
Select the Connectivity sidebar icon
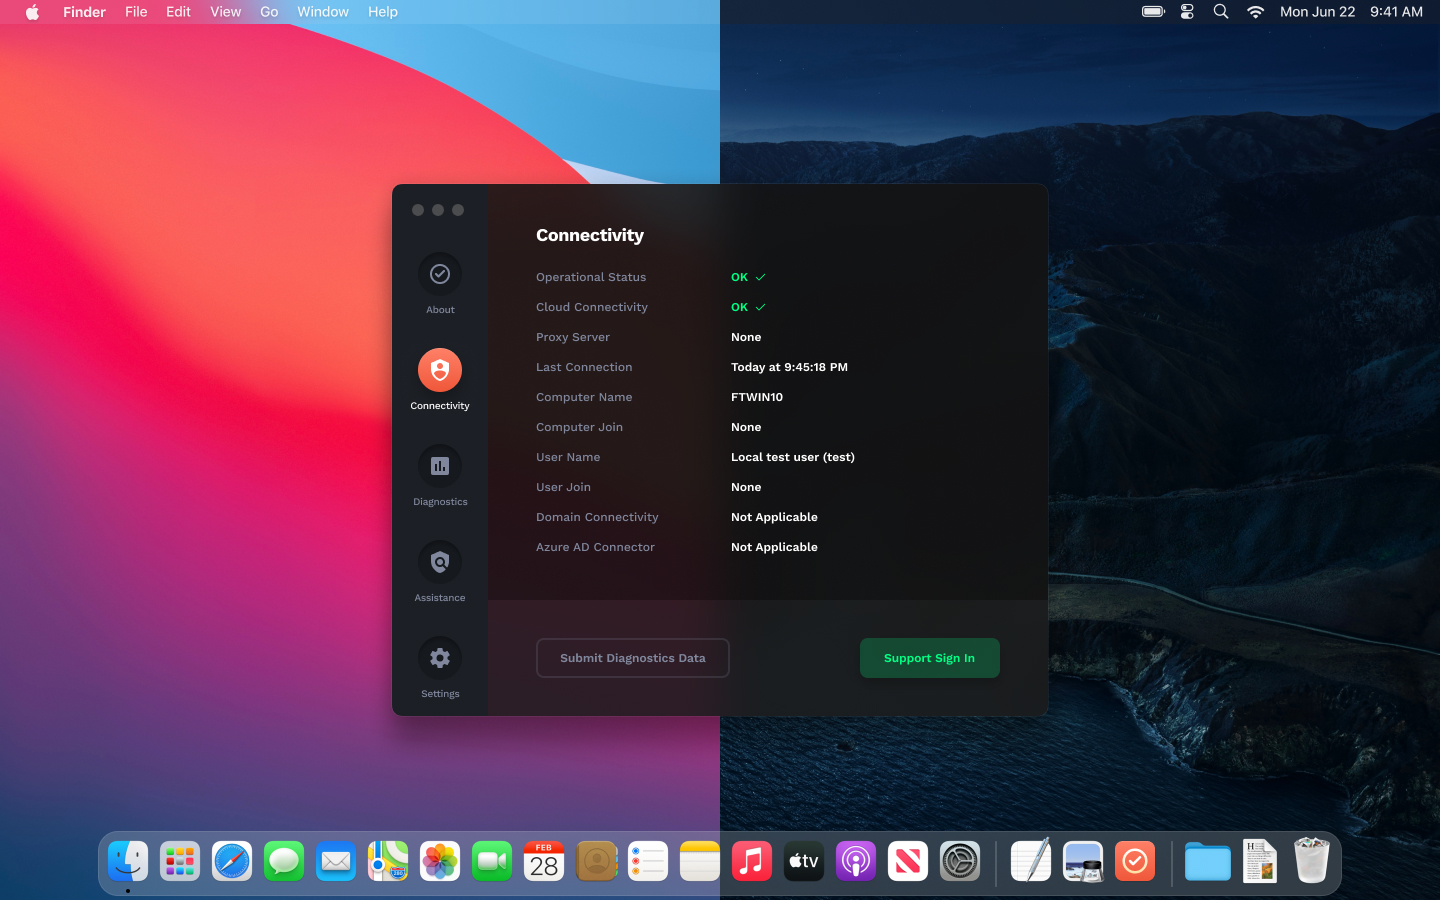439,370
